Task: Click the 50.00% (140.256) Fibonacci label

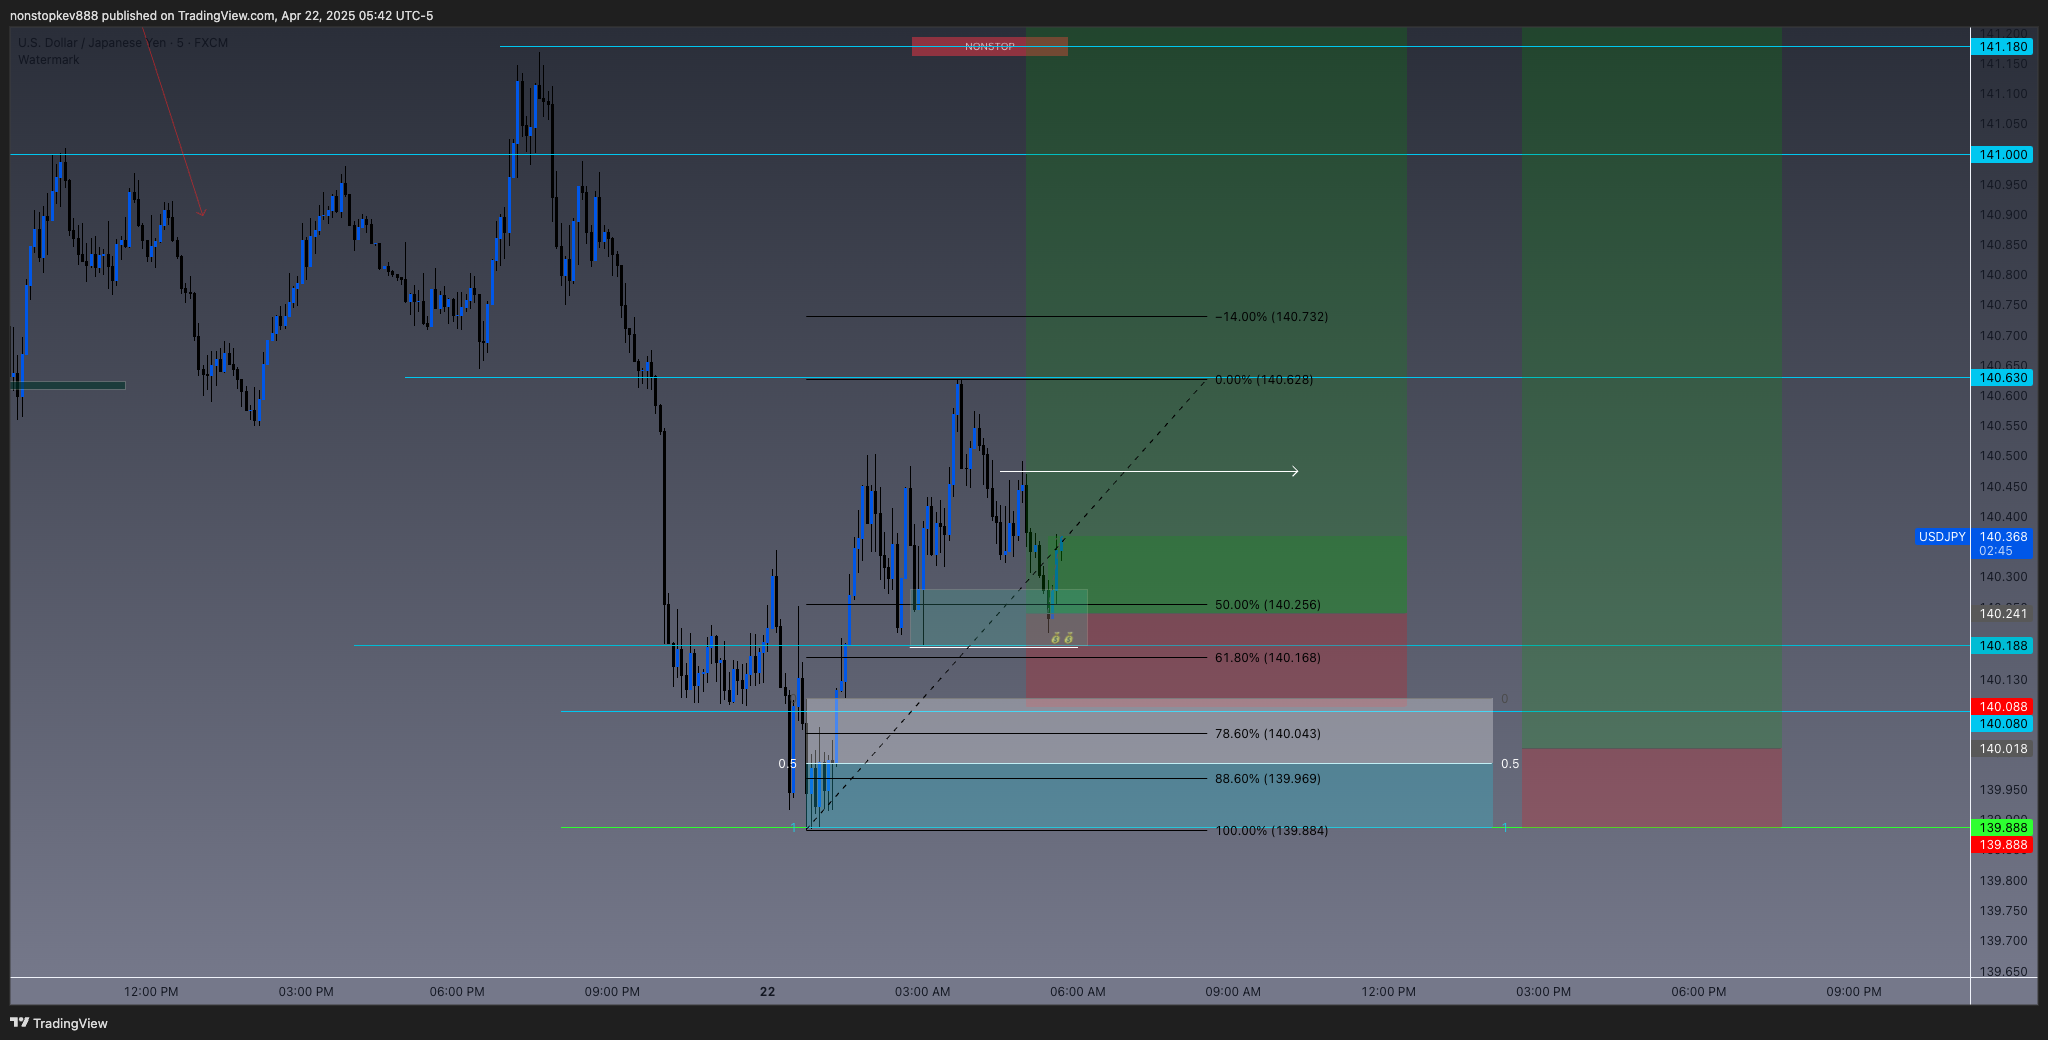Action: [x=1268, y=605]
